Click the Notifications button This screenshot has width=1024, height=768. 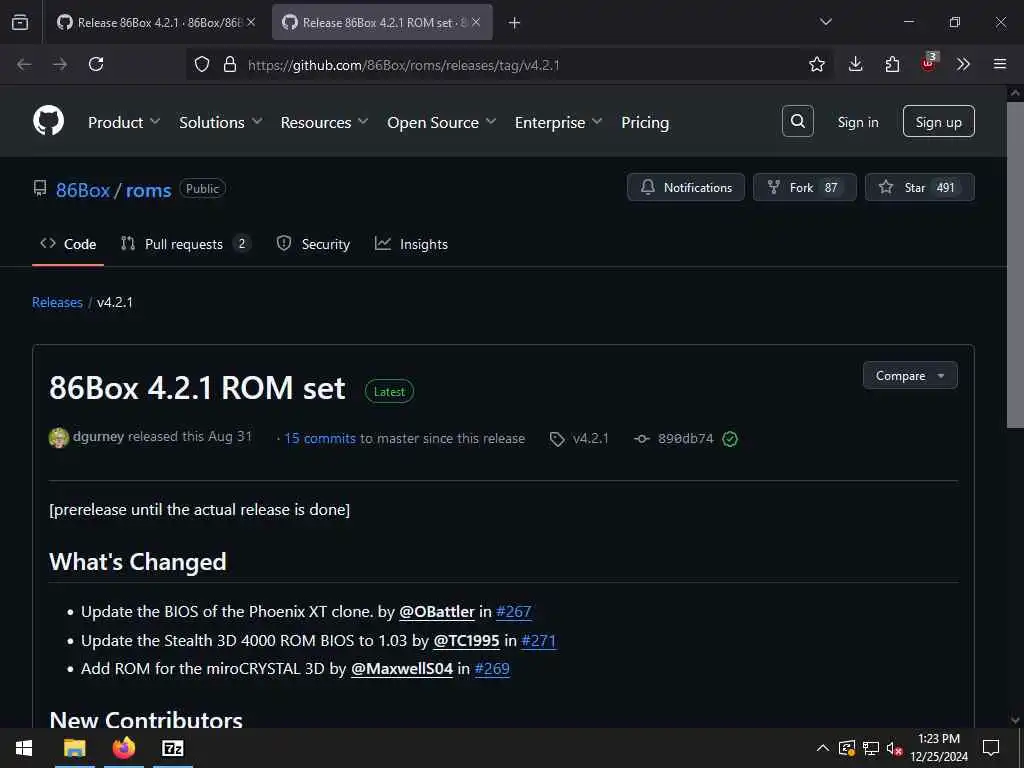686,187
